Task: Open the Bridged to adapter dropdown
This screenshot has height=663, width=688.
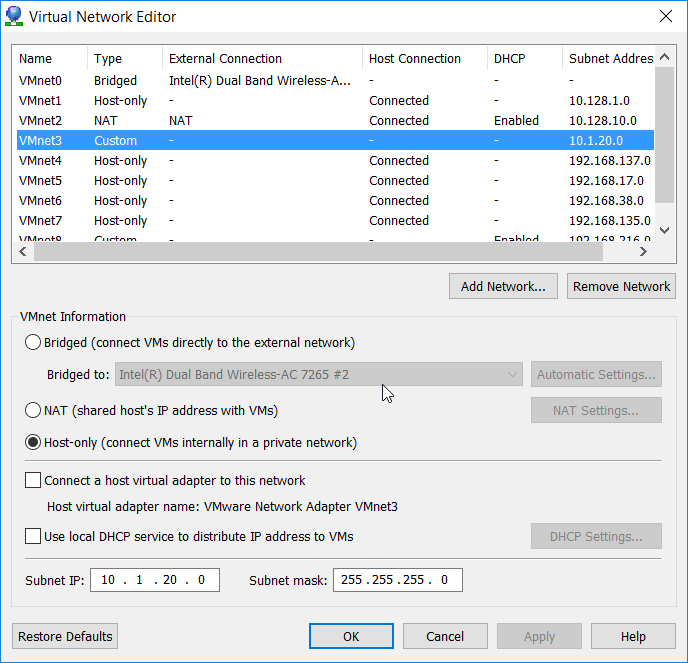Action: click(319, 375)
